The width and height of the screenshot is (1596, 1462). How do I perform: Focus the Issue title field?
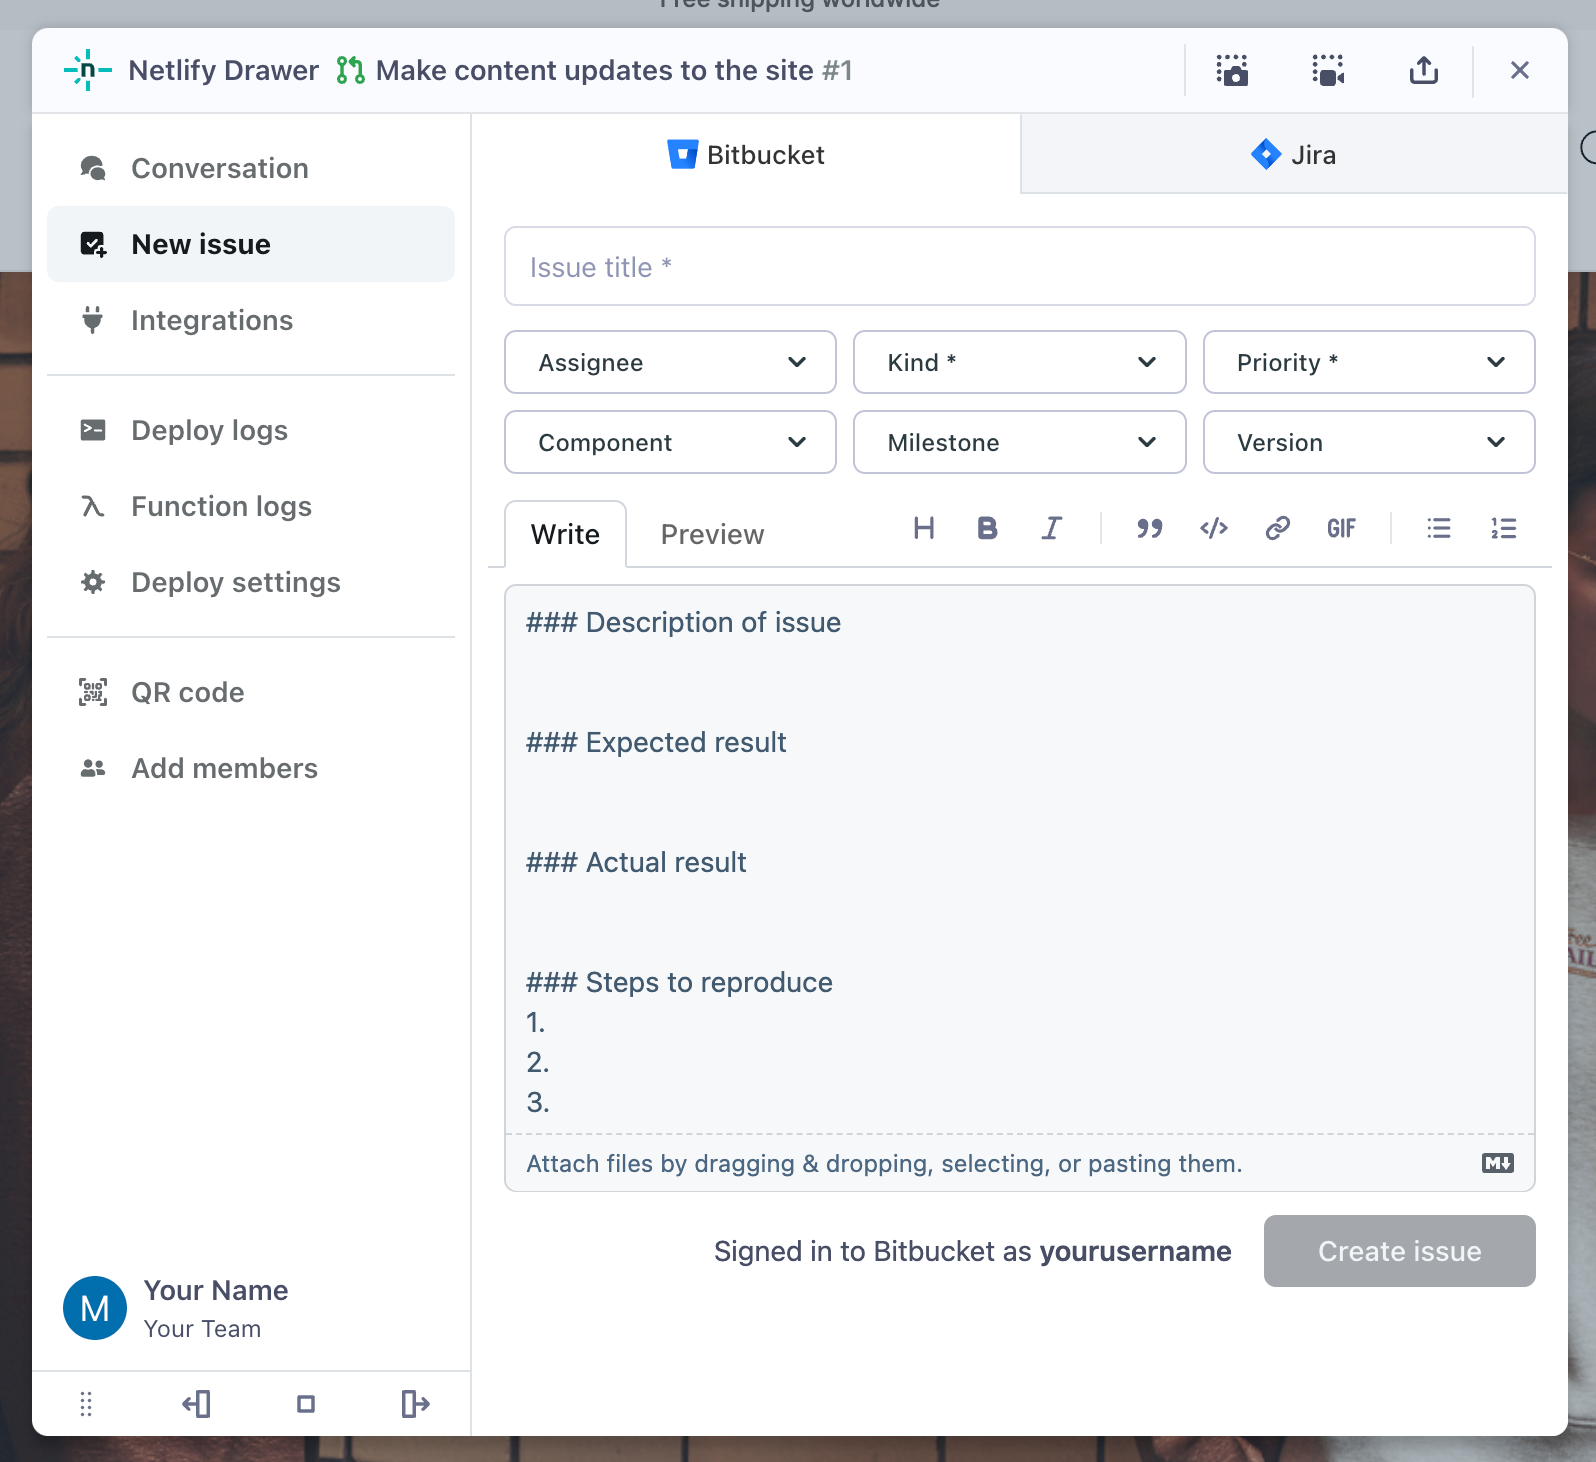1020,266
